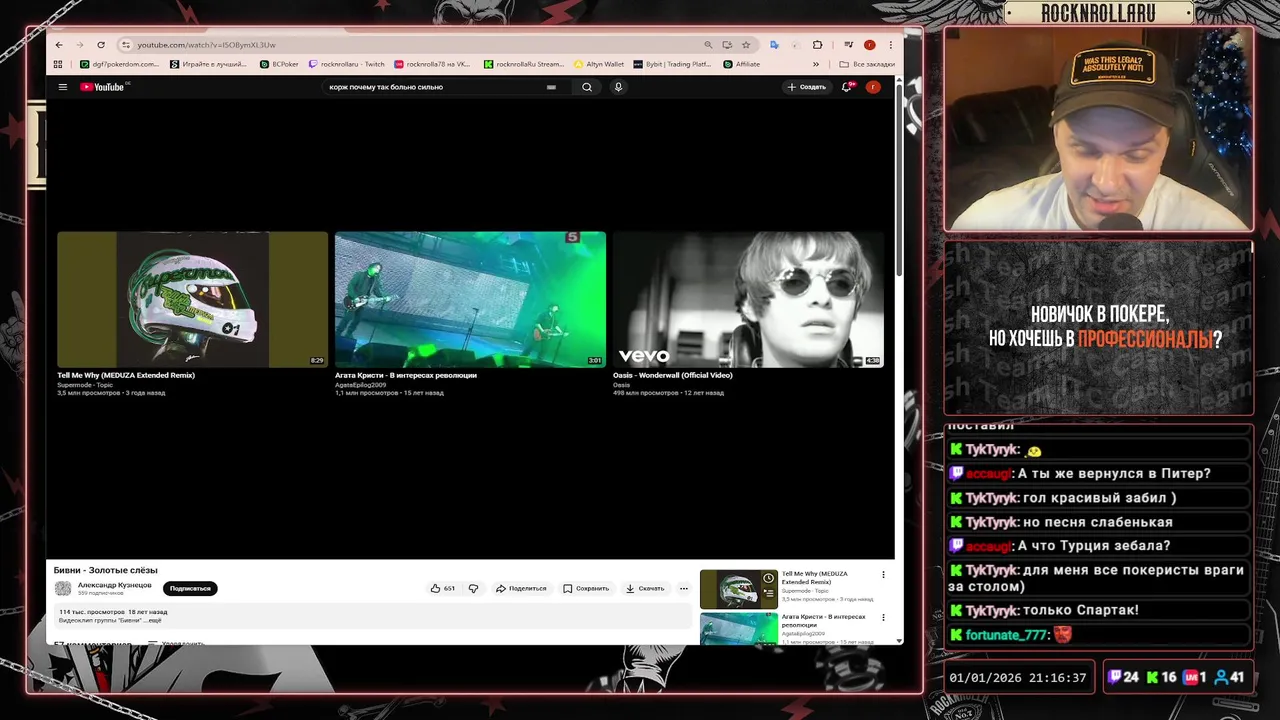Open the Chrome three-dot menu

(890, 45)
